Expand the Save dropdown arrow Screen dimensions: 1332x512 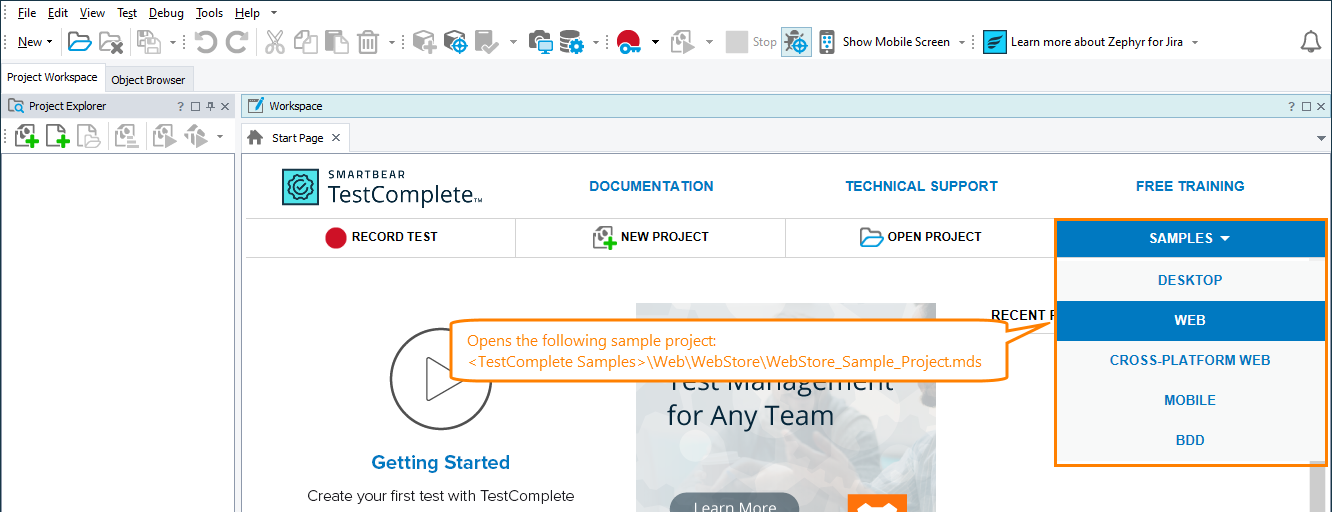click(172, 42)
